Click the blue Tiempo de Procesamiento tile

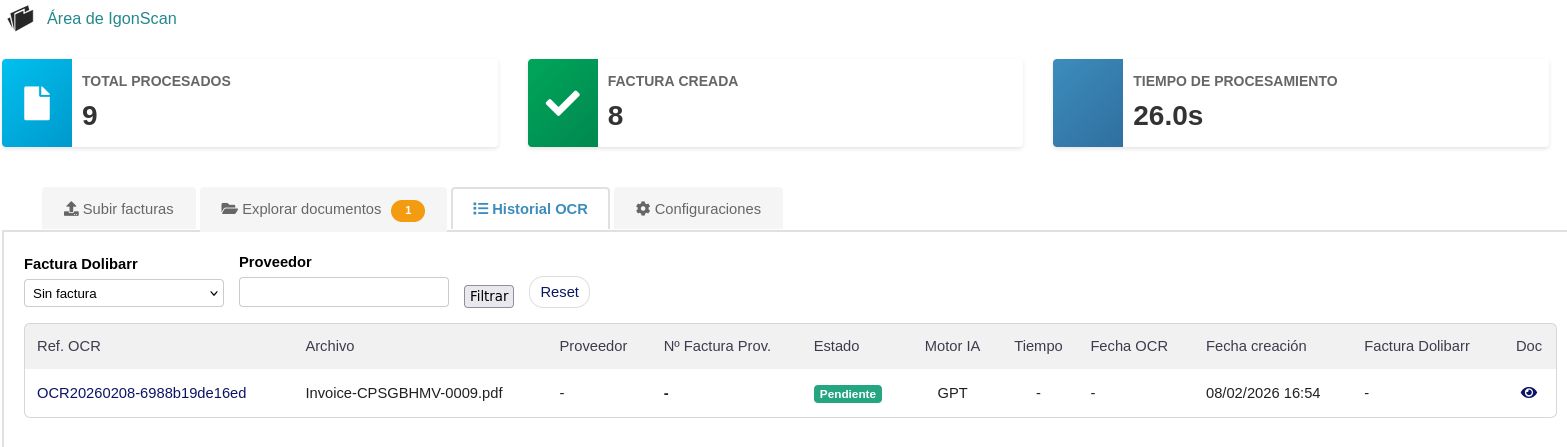[x=1088, y=103]
